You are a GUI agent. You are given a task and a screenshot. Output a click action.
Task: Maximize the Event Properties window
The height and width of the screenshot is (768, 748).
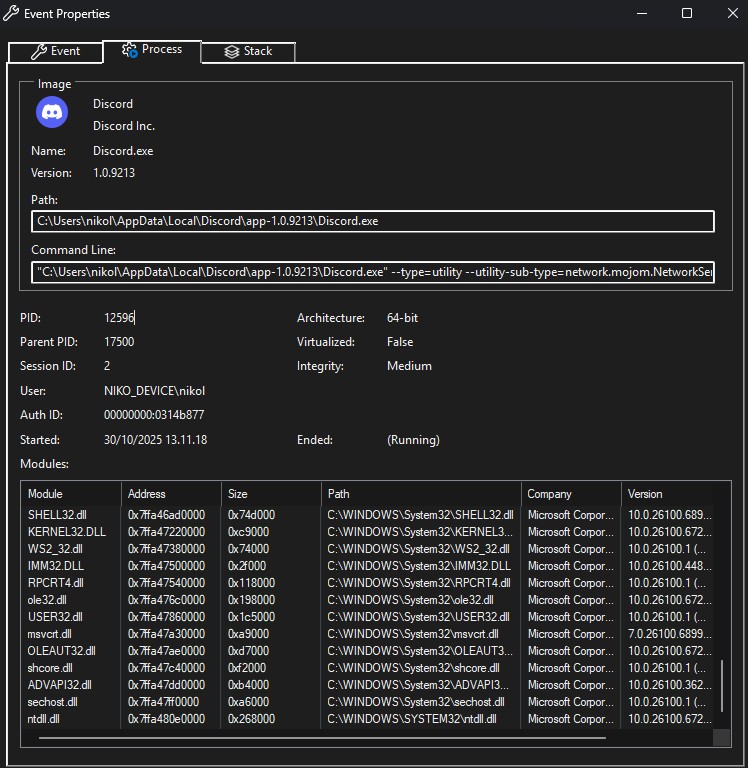tap(687, 13)
